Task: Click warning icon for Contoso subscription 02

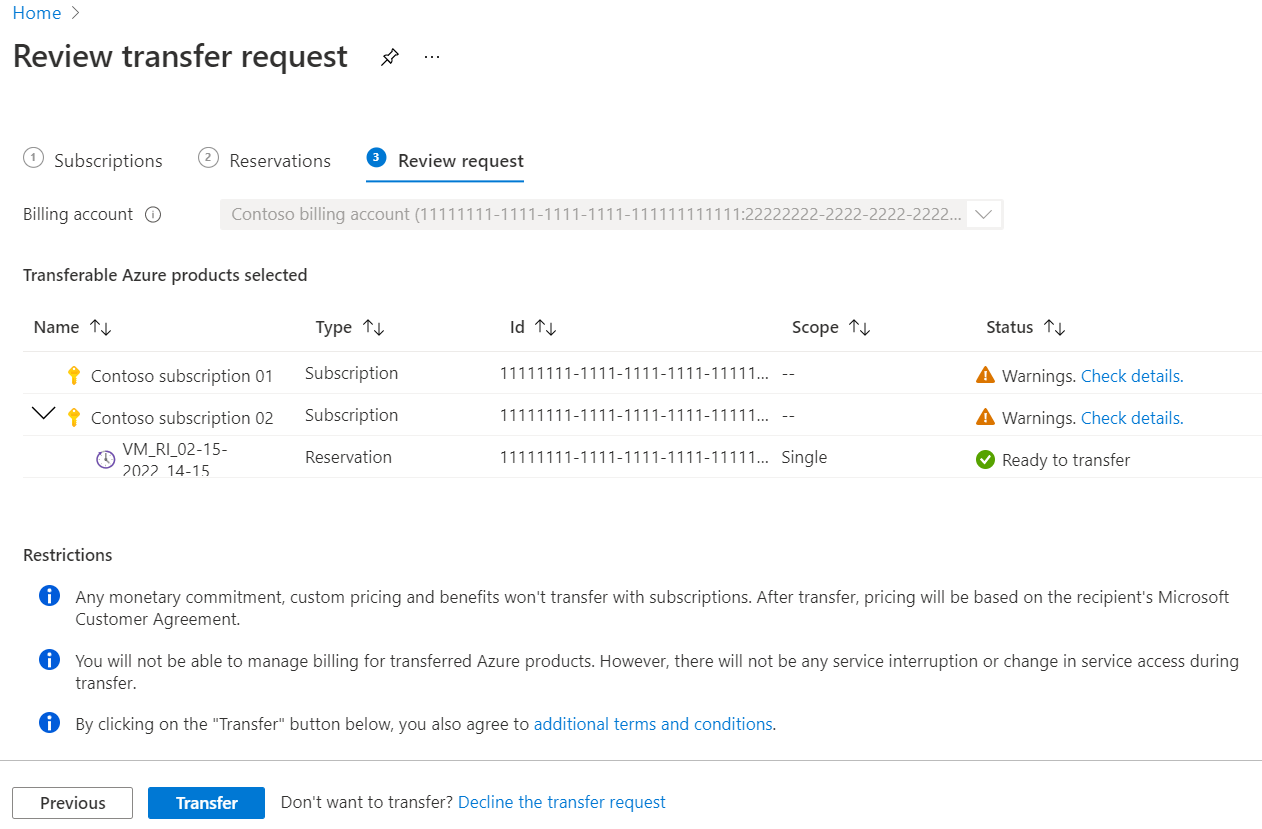Action: 985,418
